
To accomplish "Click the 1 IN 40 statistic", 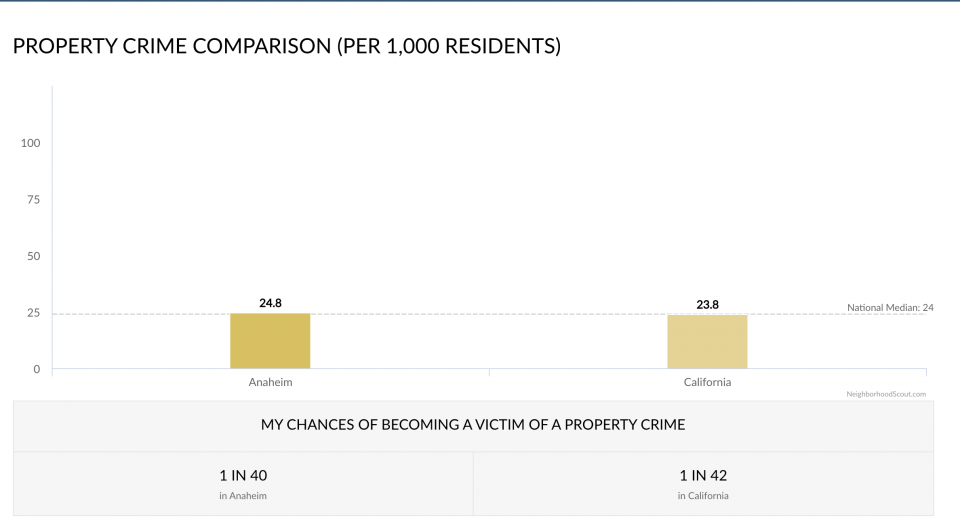I will [x=243, y=476].
